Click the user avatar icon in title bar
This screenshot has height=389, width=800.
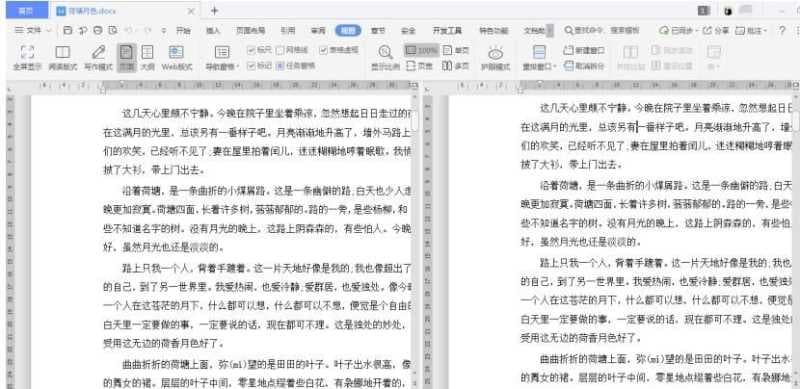pyautogui.click(x=727, y=10)
